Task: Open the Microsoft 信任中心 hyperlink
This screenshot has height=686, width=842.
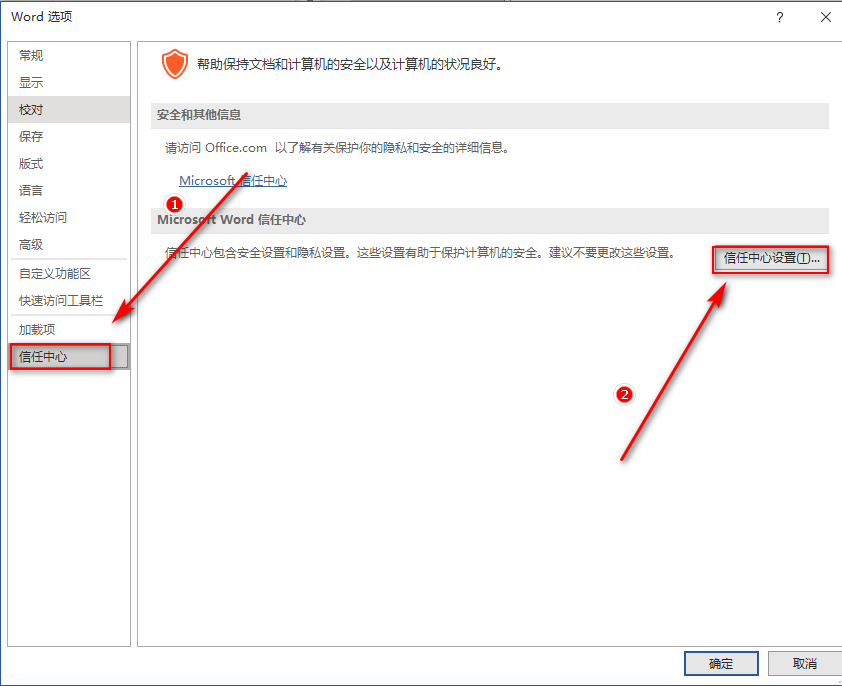Action: pyautogui.click(x=233, y=180)
